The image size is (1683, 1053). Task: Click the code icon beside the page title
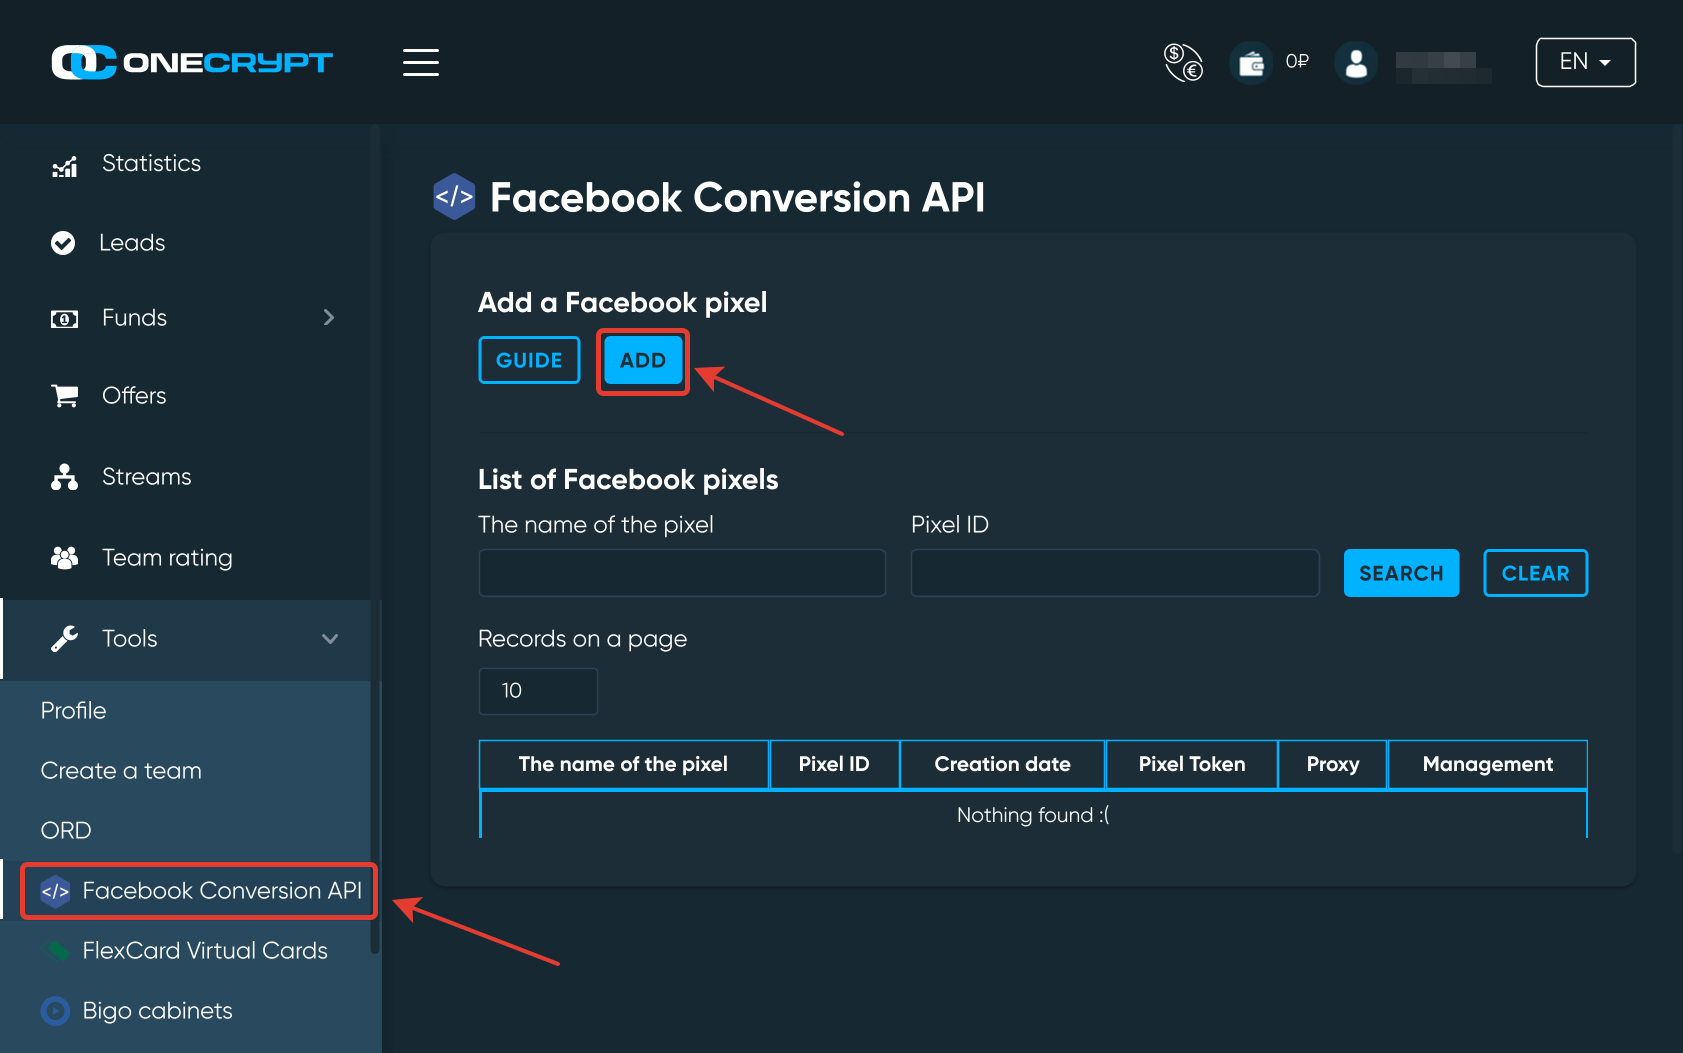pos(454,196)
